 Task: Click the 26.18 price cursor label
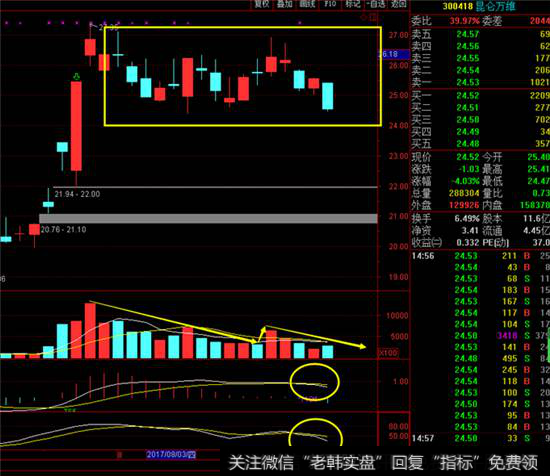(394, 54)
